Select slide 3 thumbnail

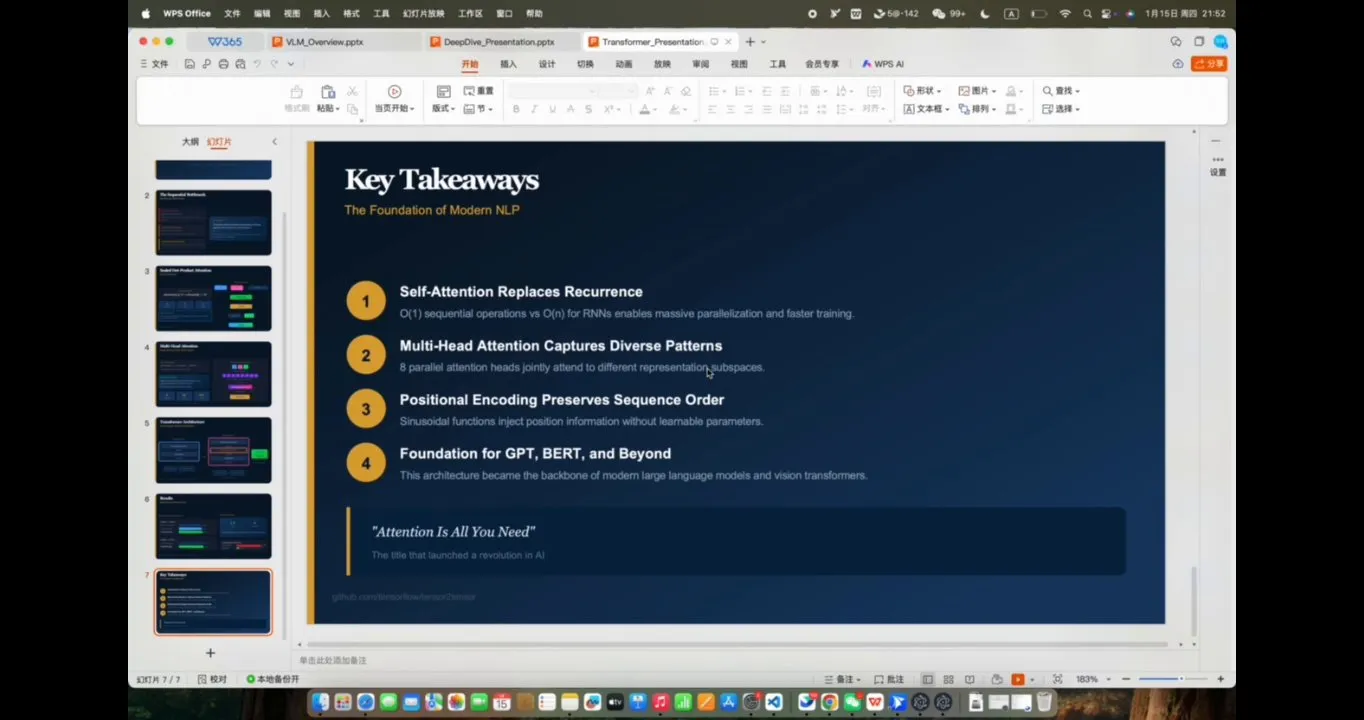tap(213, 298)
